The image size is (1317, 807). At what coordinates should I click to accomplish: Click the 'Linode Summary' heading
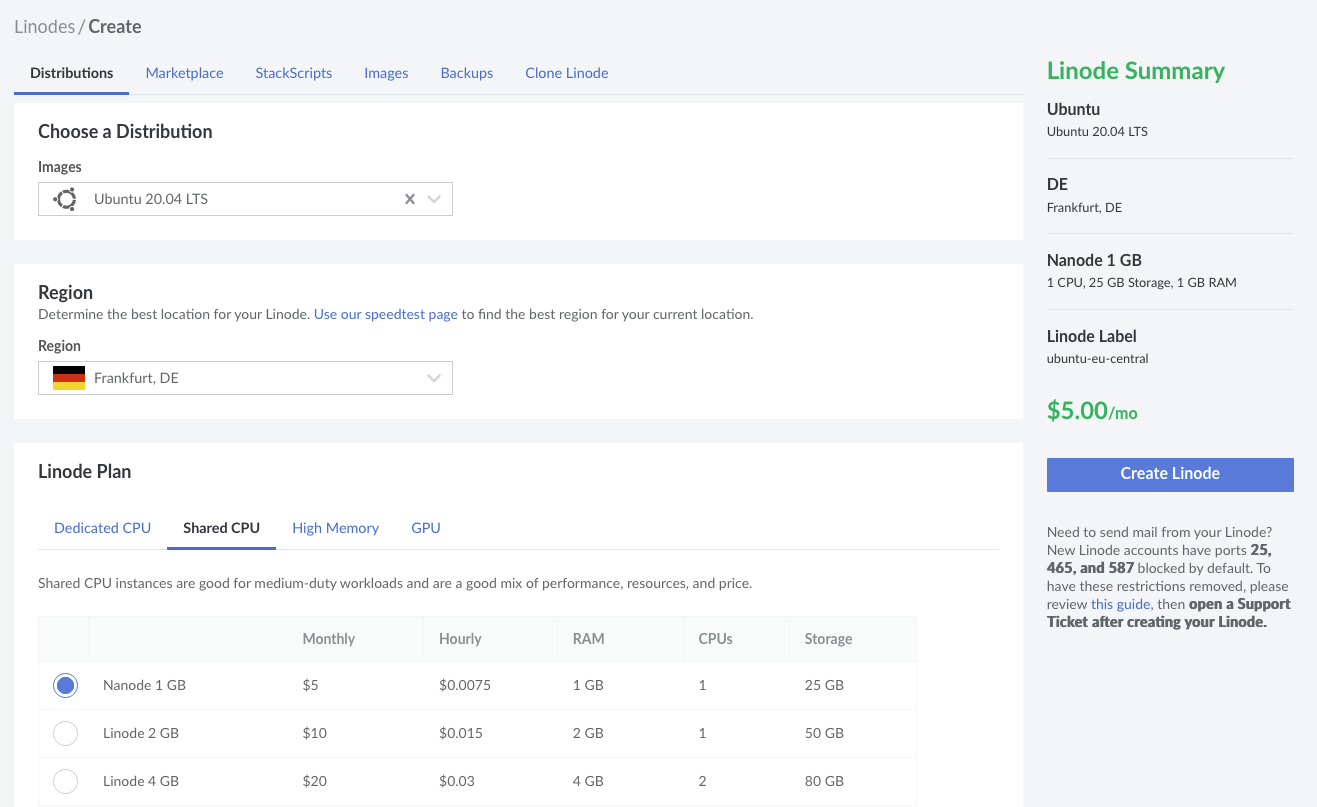tap(1136, 71)
